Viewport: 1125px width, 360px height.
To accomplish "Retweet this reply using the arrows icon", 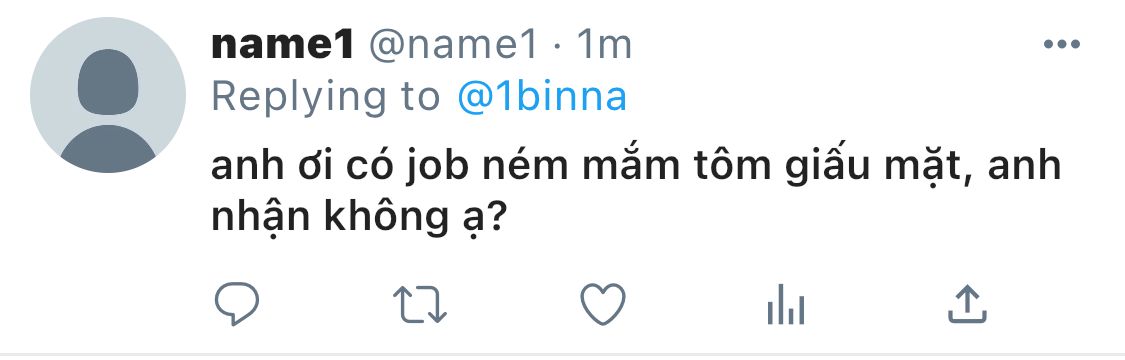I will point(420,304).
